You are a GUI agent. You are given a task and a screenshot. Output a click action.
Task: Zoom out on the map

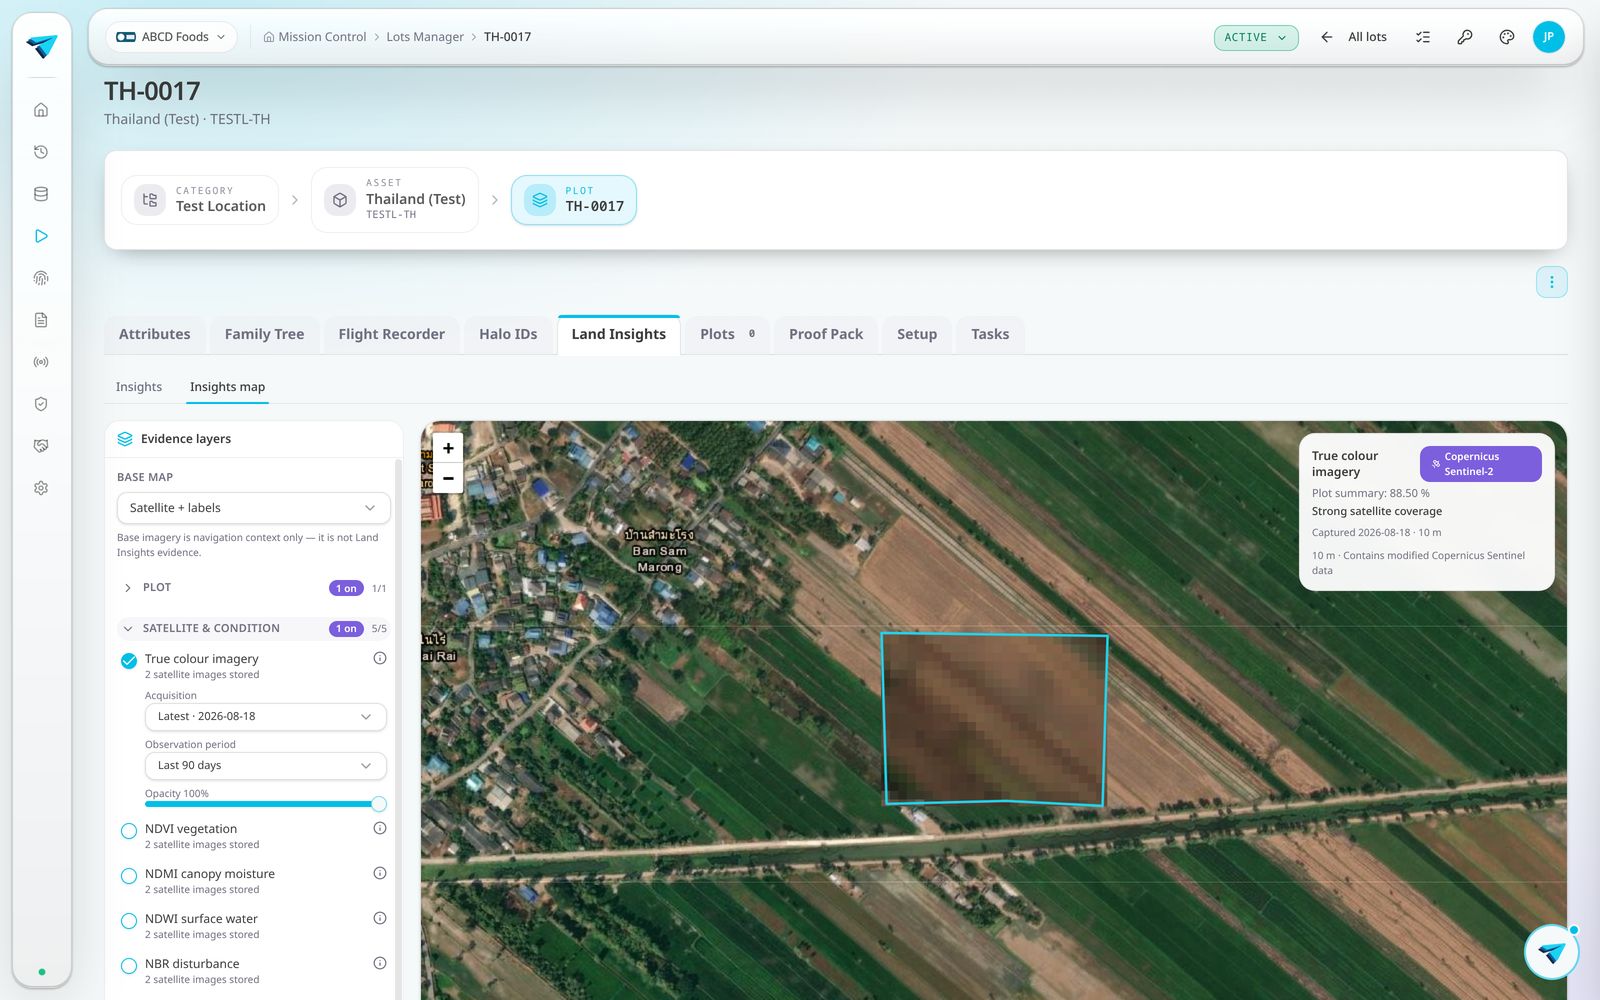tap(448, 478)
